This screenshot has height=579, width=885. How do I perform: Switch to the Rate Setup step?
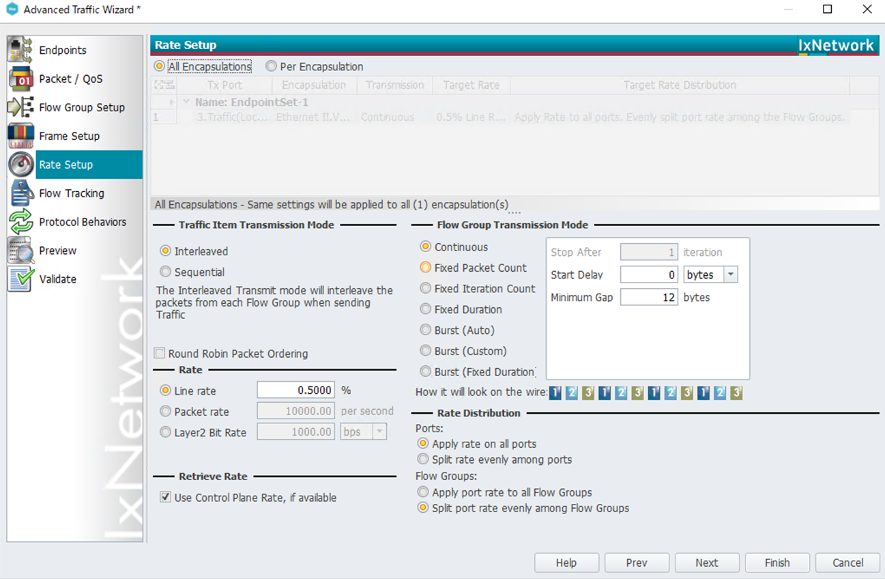click(x=66, y=165)
